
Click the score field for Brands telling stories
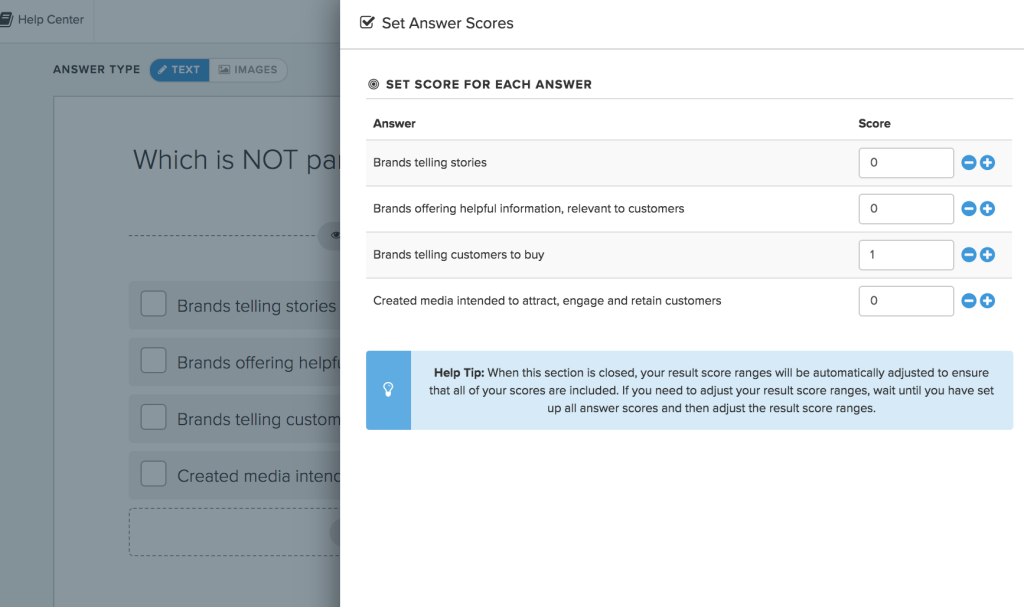click(906, 163)
